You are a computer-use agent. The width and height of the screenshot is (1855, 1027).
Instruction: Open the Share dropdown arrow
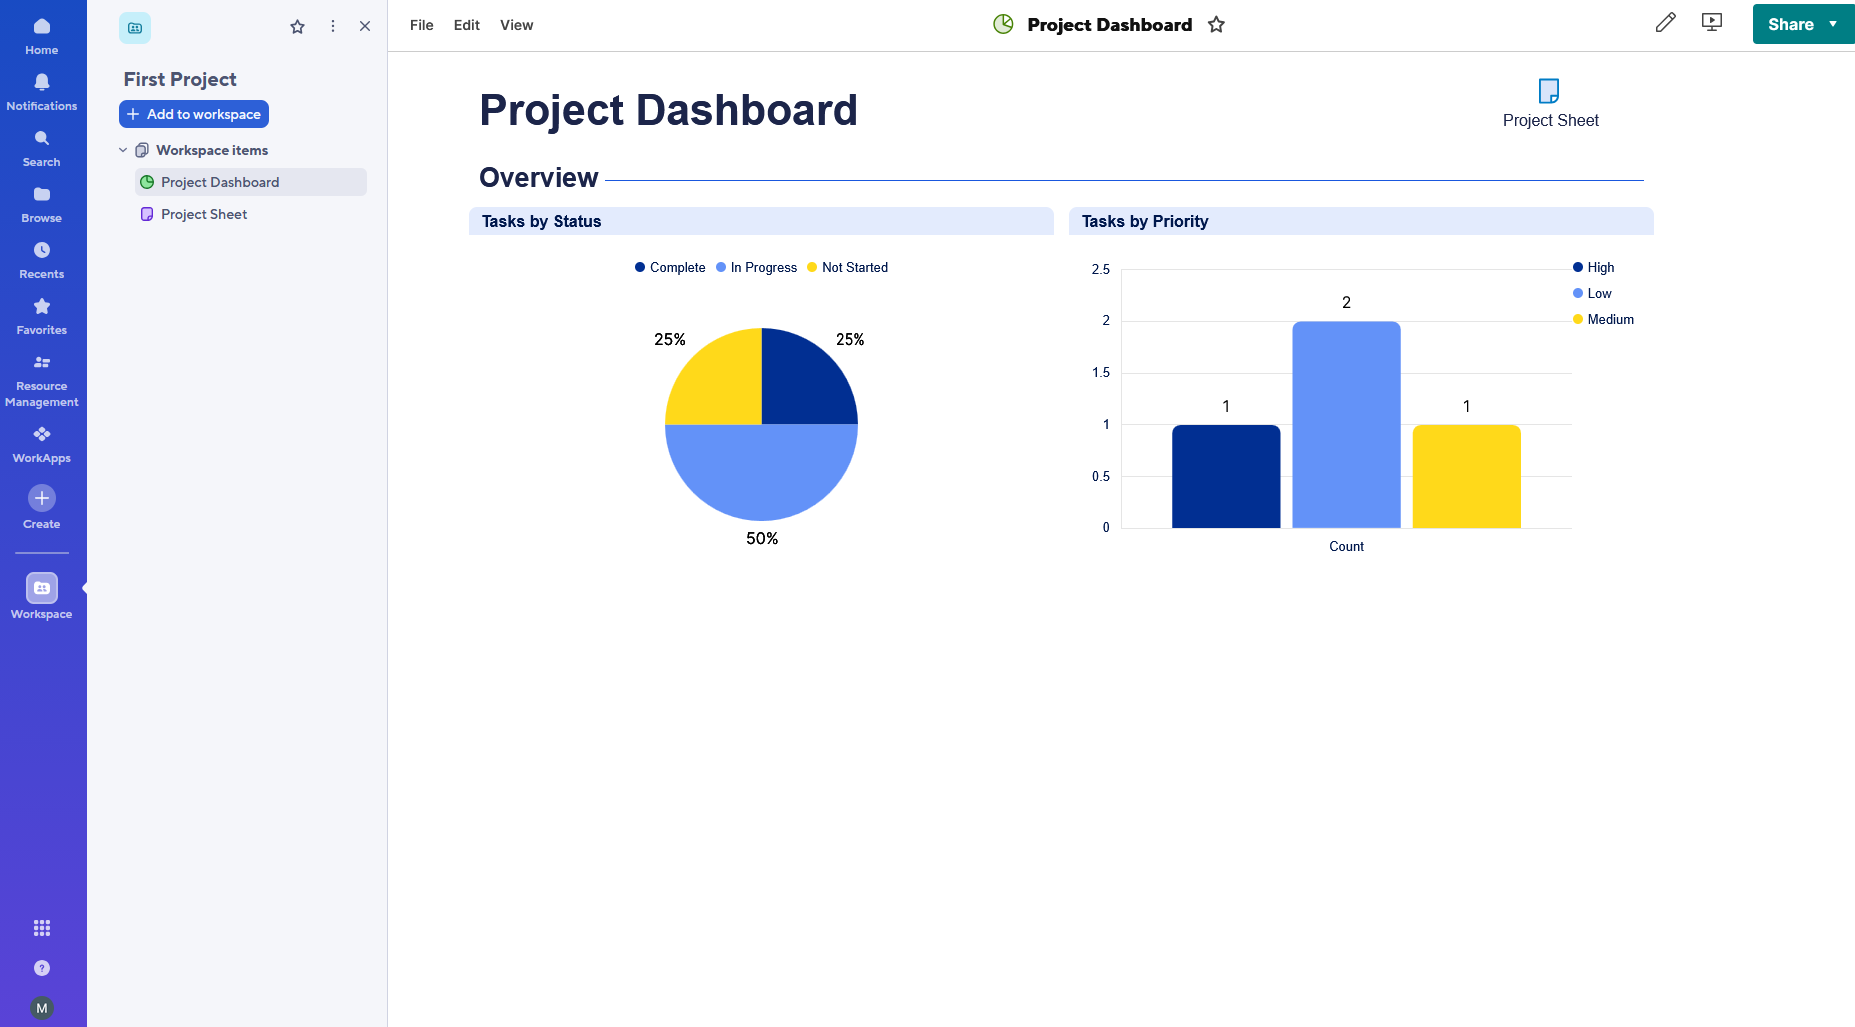click(x=1834, y=24)
